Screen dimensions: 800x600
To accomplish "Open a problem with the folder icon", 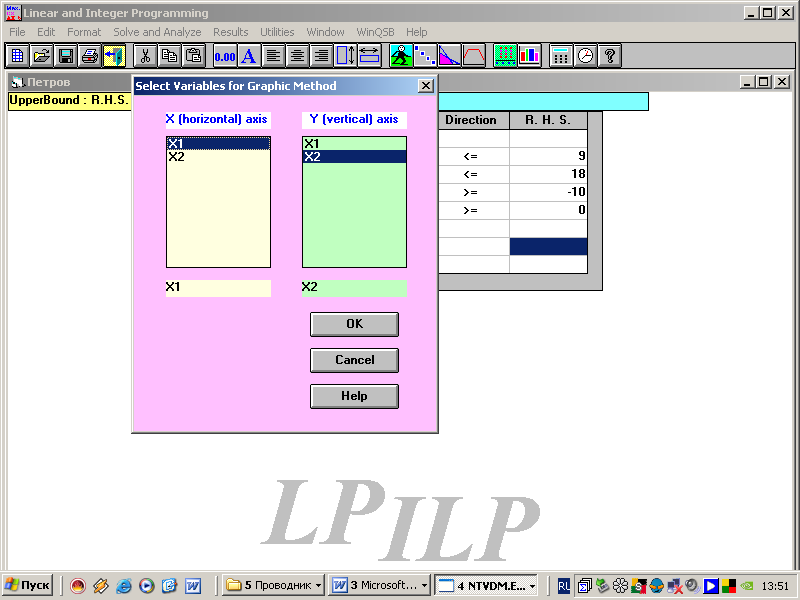I will [41, 56].
